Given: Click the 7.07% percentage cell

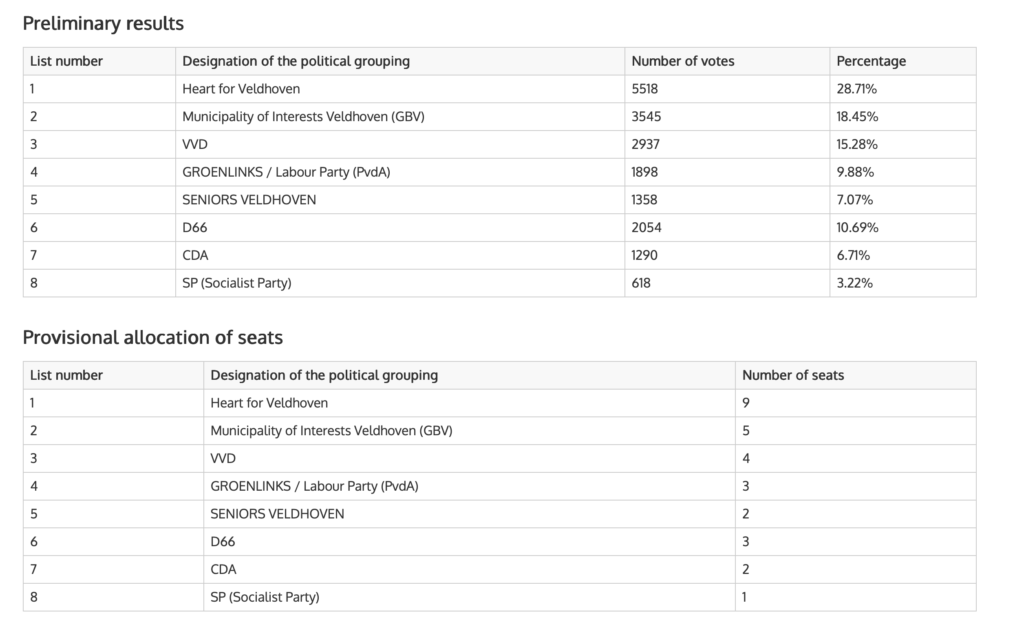Looking at the screenshot, I should pyautogui.click(x=855, y=200).
